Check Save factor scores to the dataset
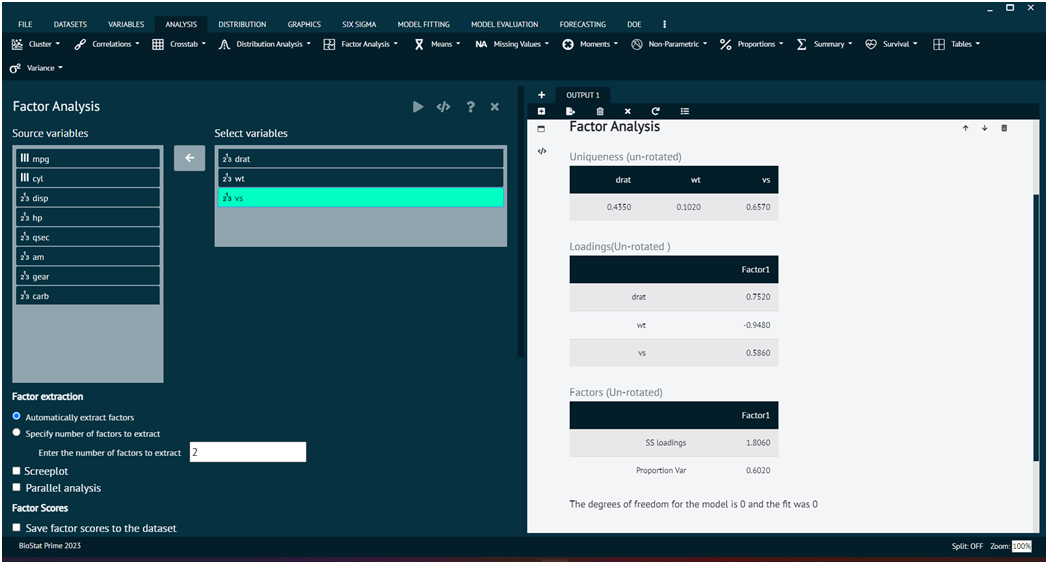1048x564 pixels. click(17, 528)
